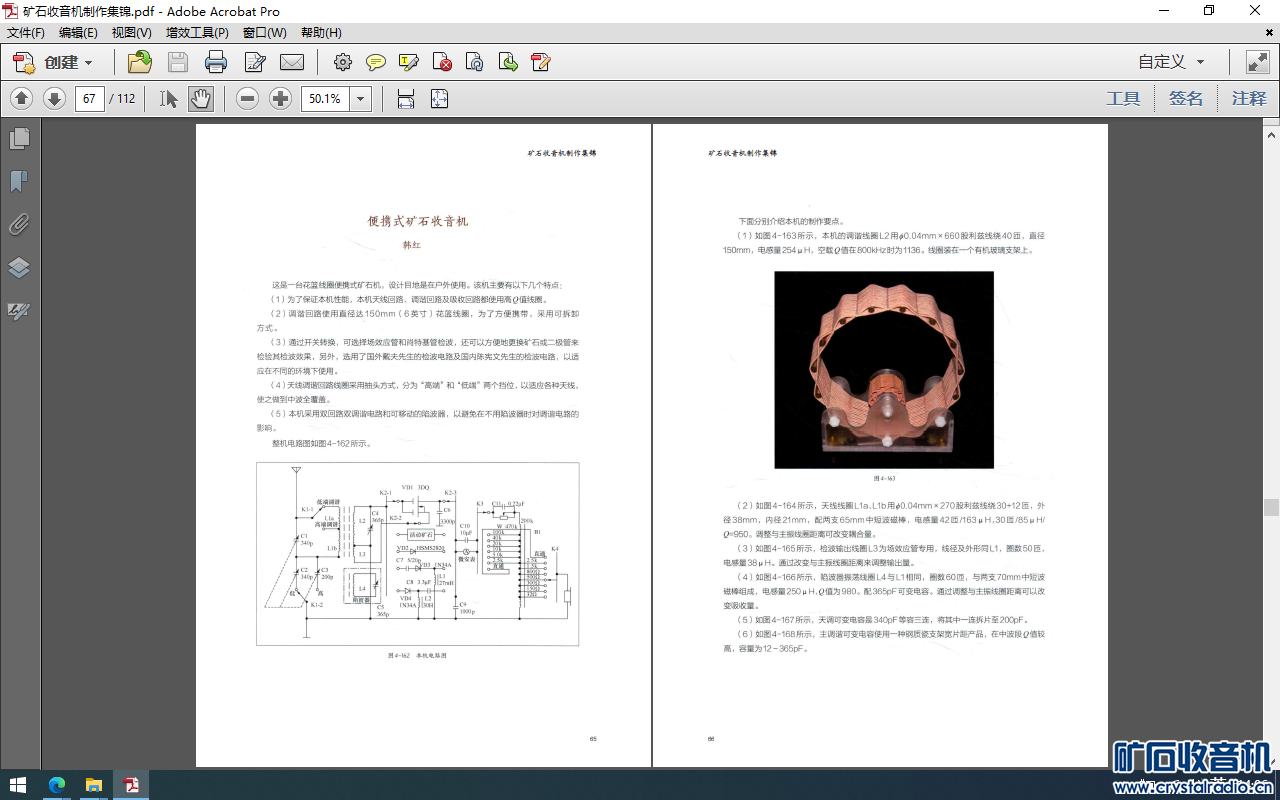Toggle the Selection cursor tool
Image resolution: width=1280 pixels, height=800 pixels.
[168, 98]
